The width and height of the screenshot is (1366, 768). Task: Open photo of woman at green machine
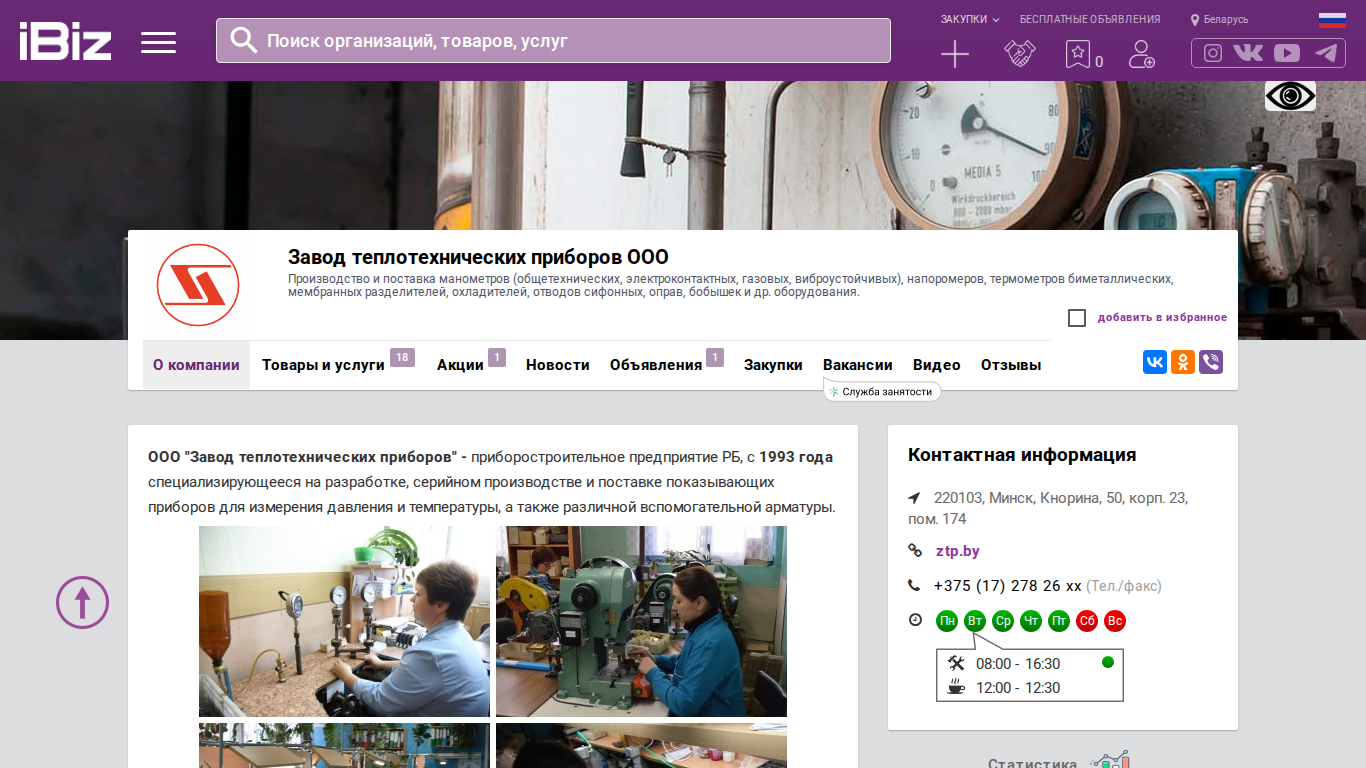(x=641, y=621)
